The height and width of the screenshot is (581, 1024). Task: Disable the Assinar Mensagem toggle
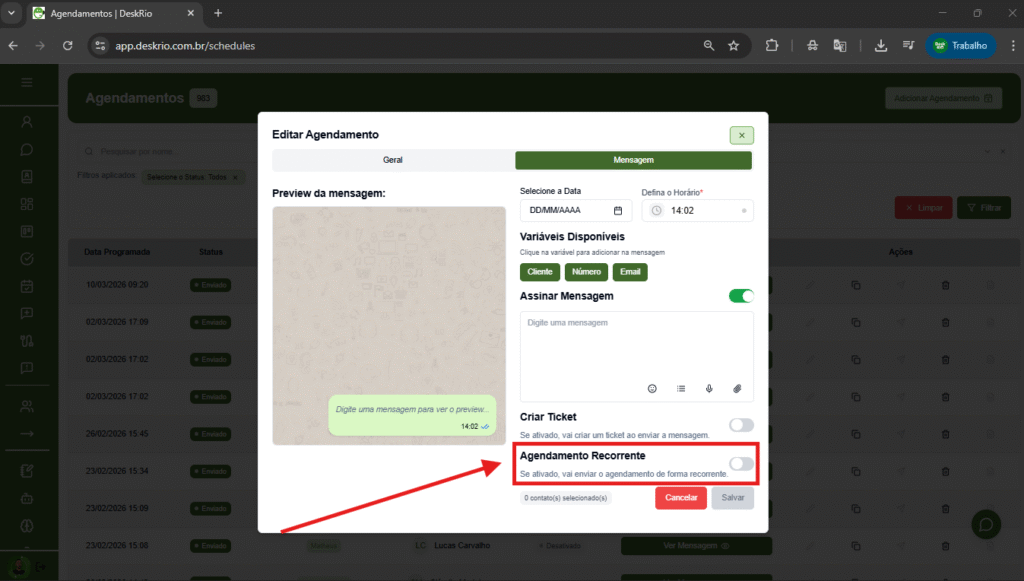click(741, 296)
